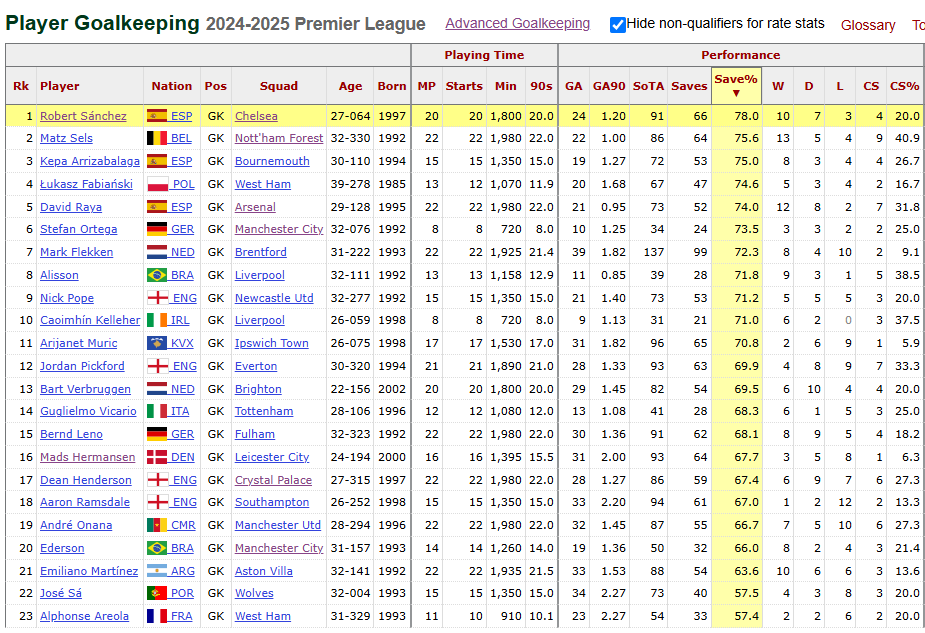Open Manchester Utd squad link
The height and width of the screenshot is (633, 925).
278,524
